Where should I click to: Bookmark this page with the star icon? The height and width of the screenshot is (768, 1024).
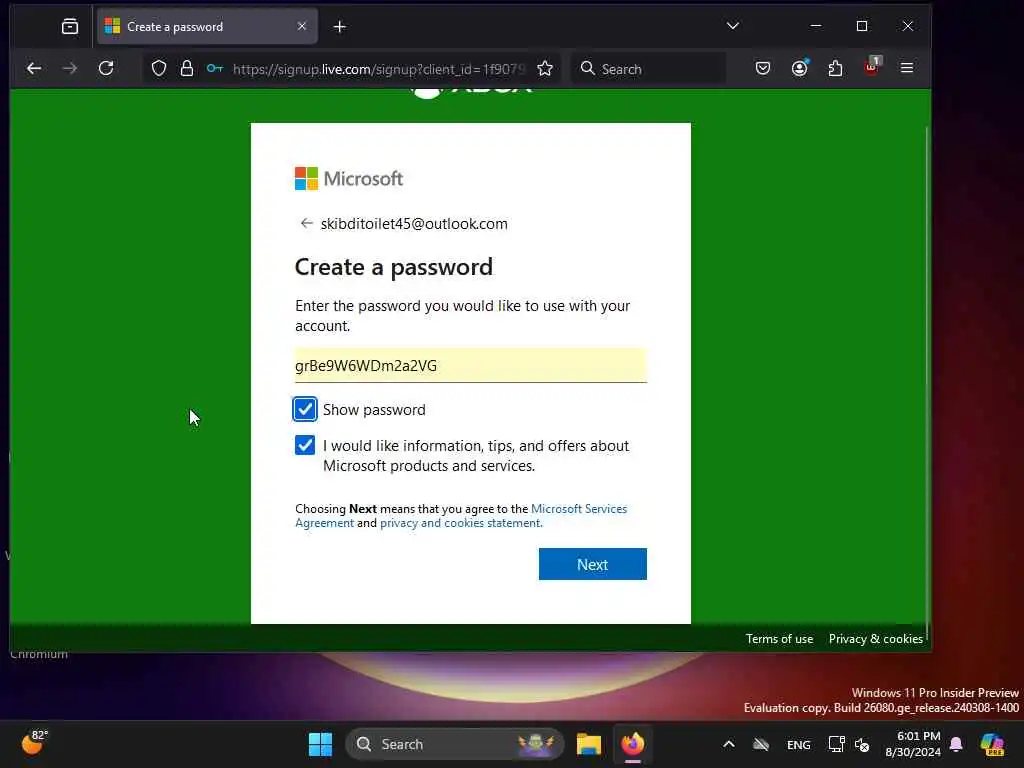[545, 69]
